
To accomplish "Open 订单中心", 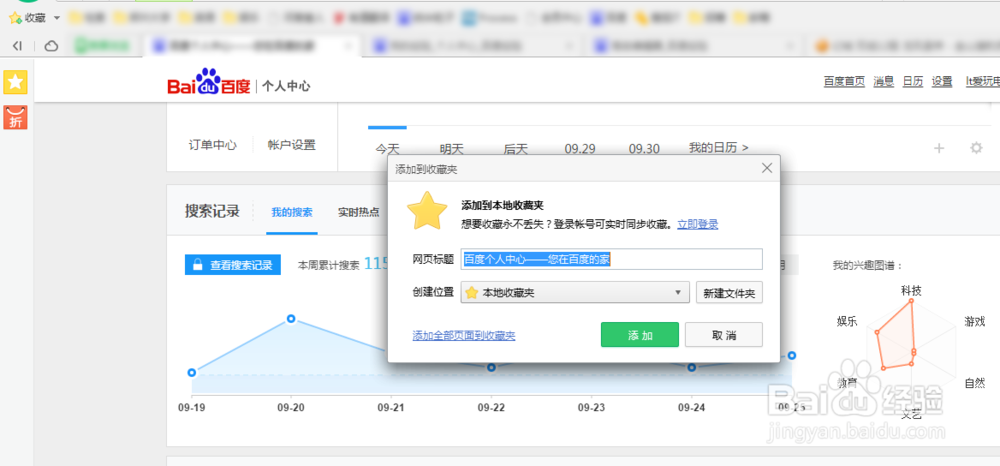I will [212, 145].
